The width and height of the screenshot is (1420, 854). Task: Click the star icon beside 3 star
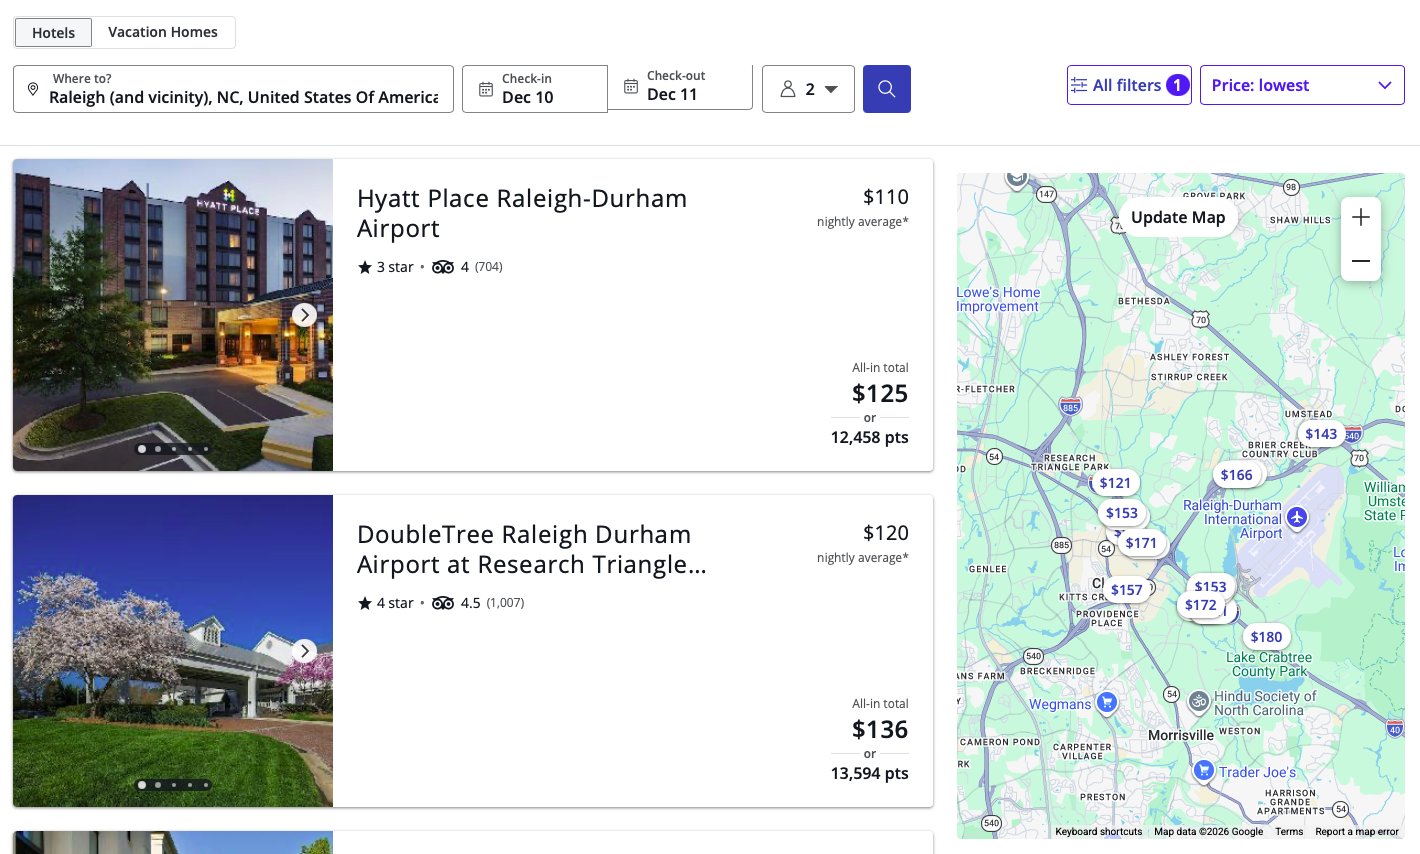(x=365, y=267)
